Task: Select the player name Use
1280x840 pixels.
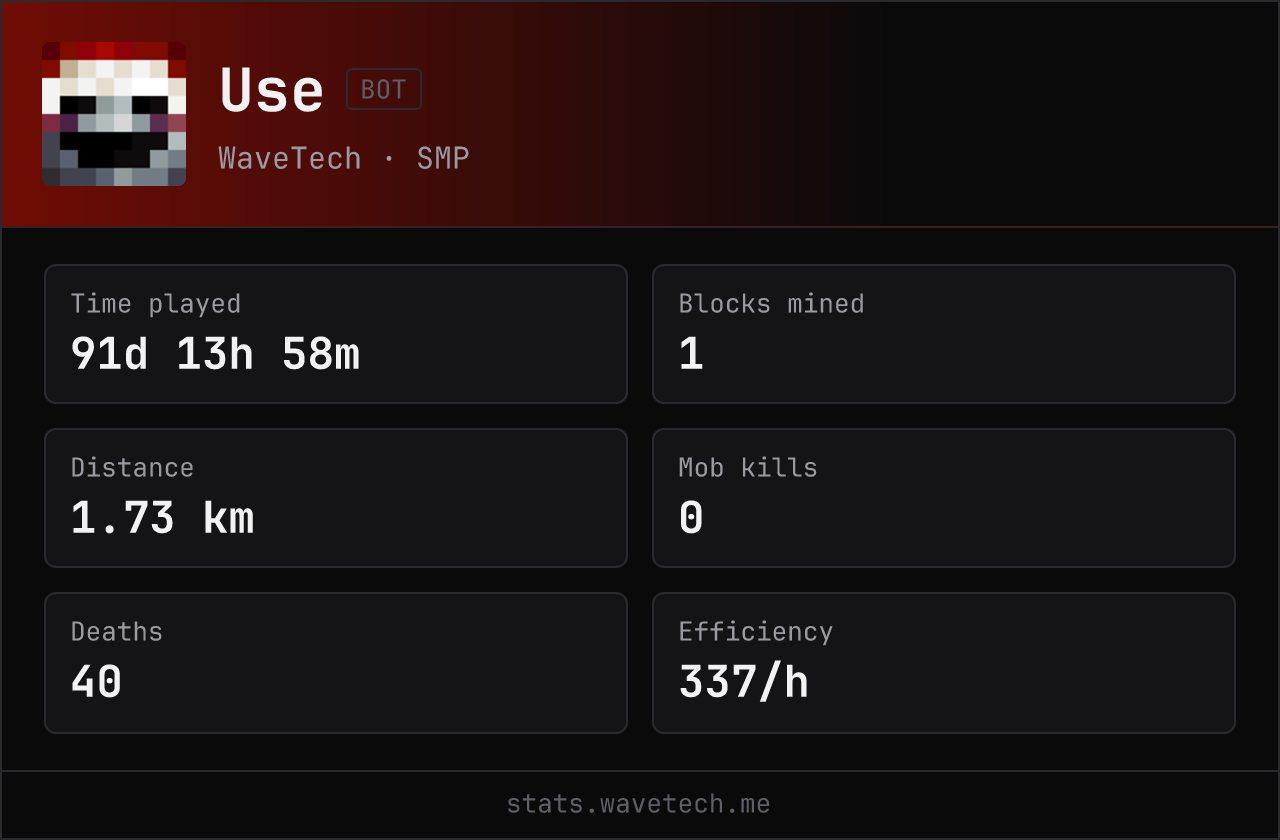Action: click(272, 90)
